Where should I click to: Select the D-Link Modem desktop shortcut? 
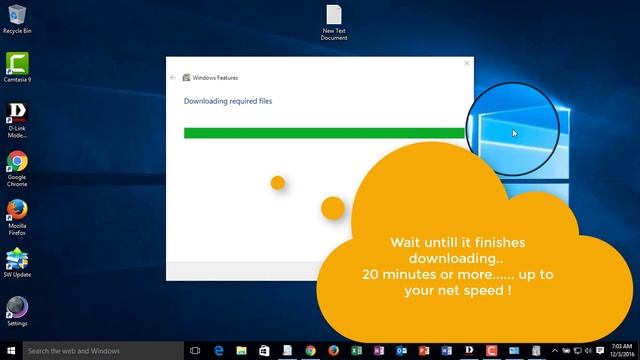pyautogui.click(x=17, y=120)
